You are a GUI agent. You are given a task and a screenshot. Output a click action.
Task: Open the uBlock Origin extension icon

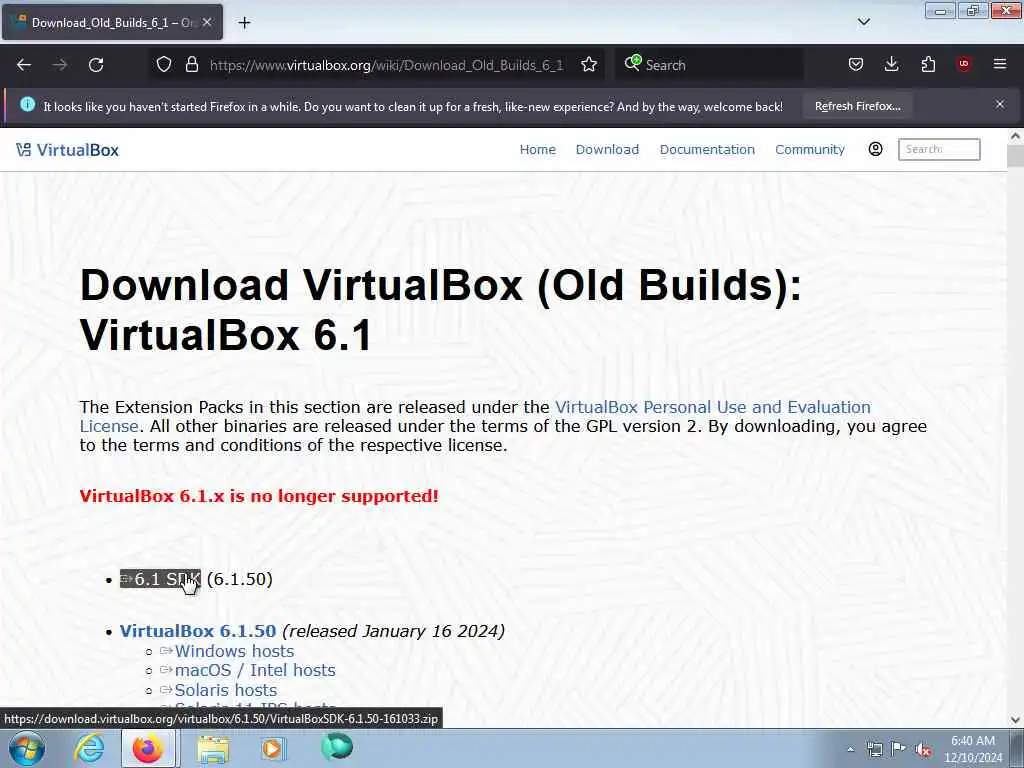pos(964,64)
